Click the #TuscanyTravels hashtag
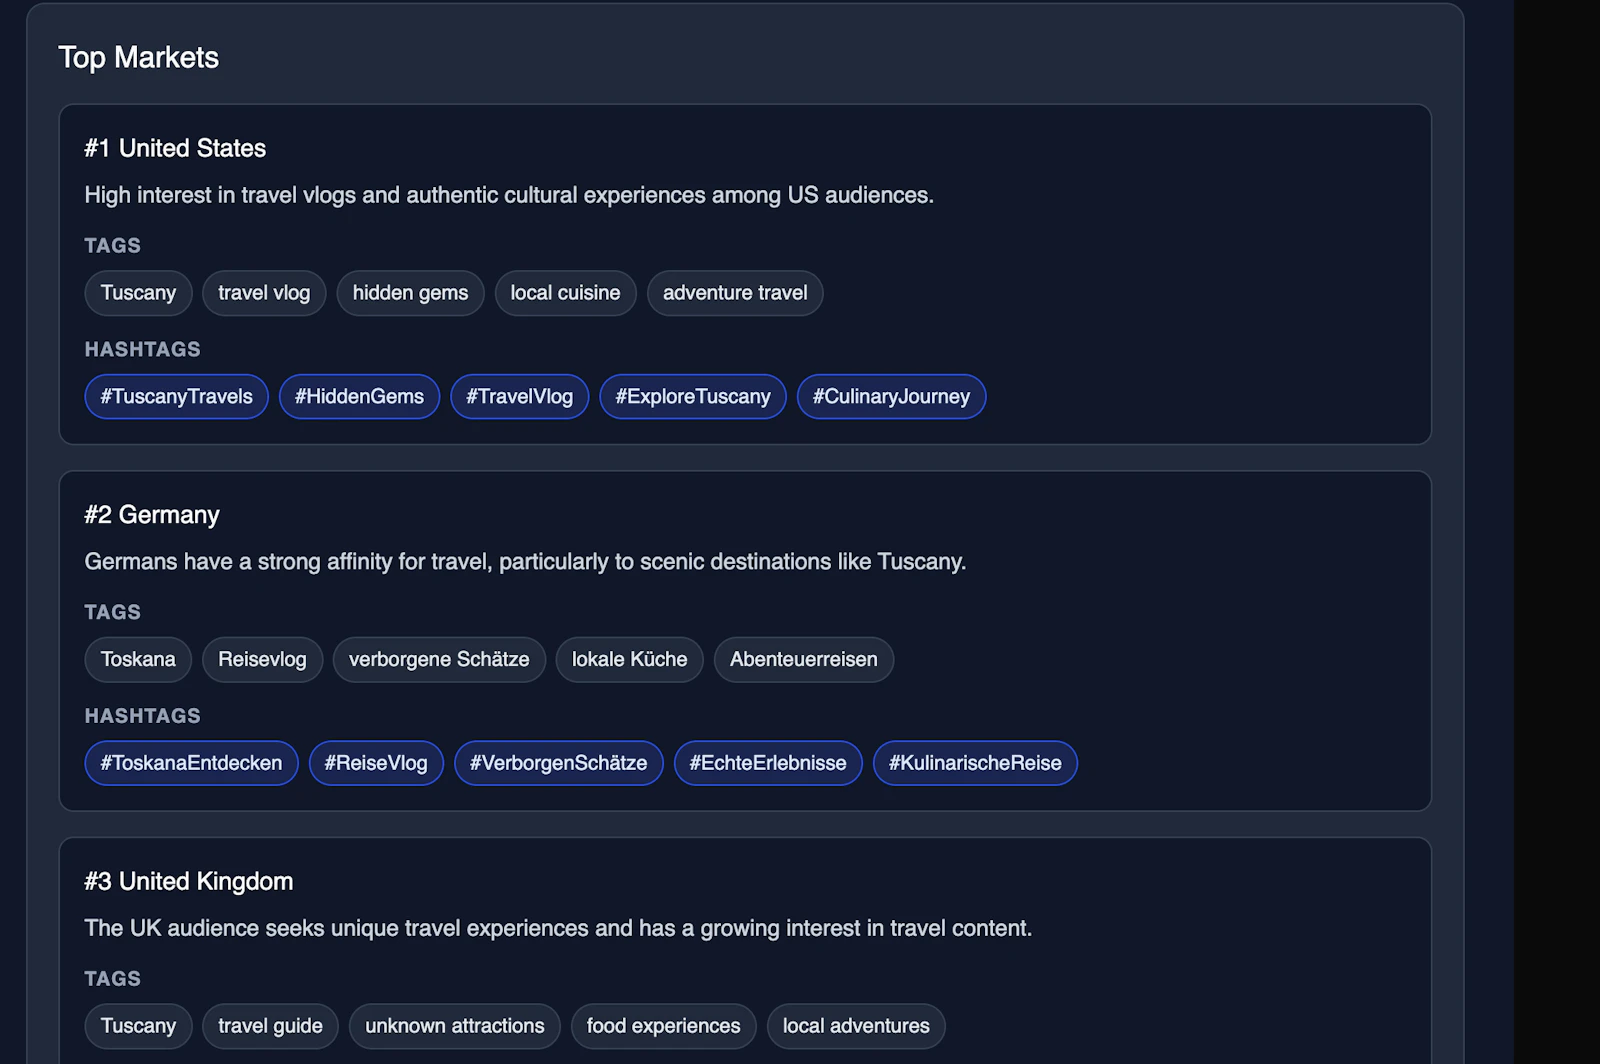 click(x=177, y=397)
